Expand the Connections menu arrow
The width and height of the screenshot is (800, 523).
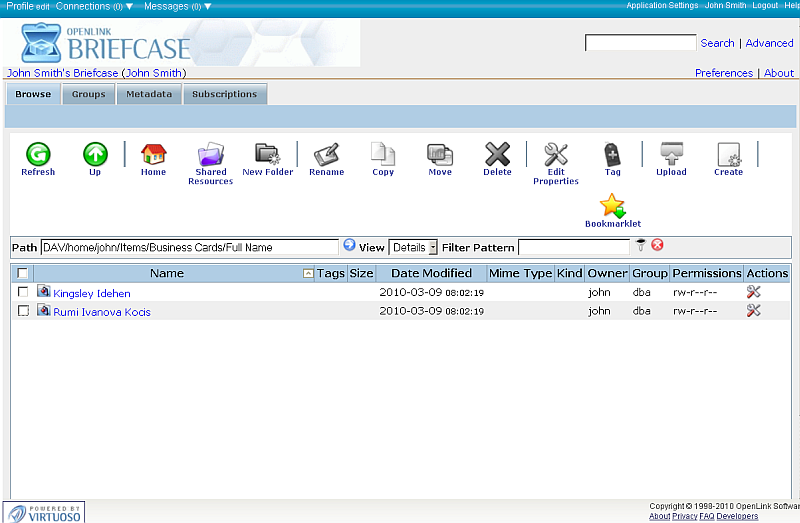[129, 6]
